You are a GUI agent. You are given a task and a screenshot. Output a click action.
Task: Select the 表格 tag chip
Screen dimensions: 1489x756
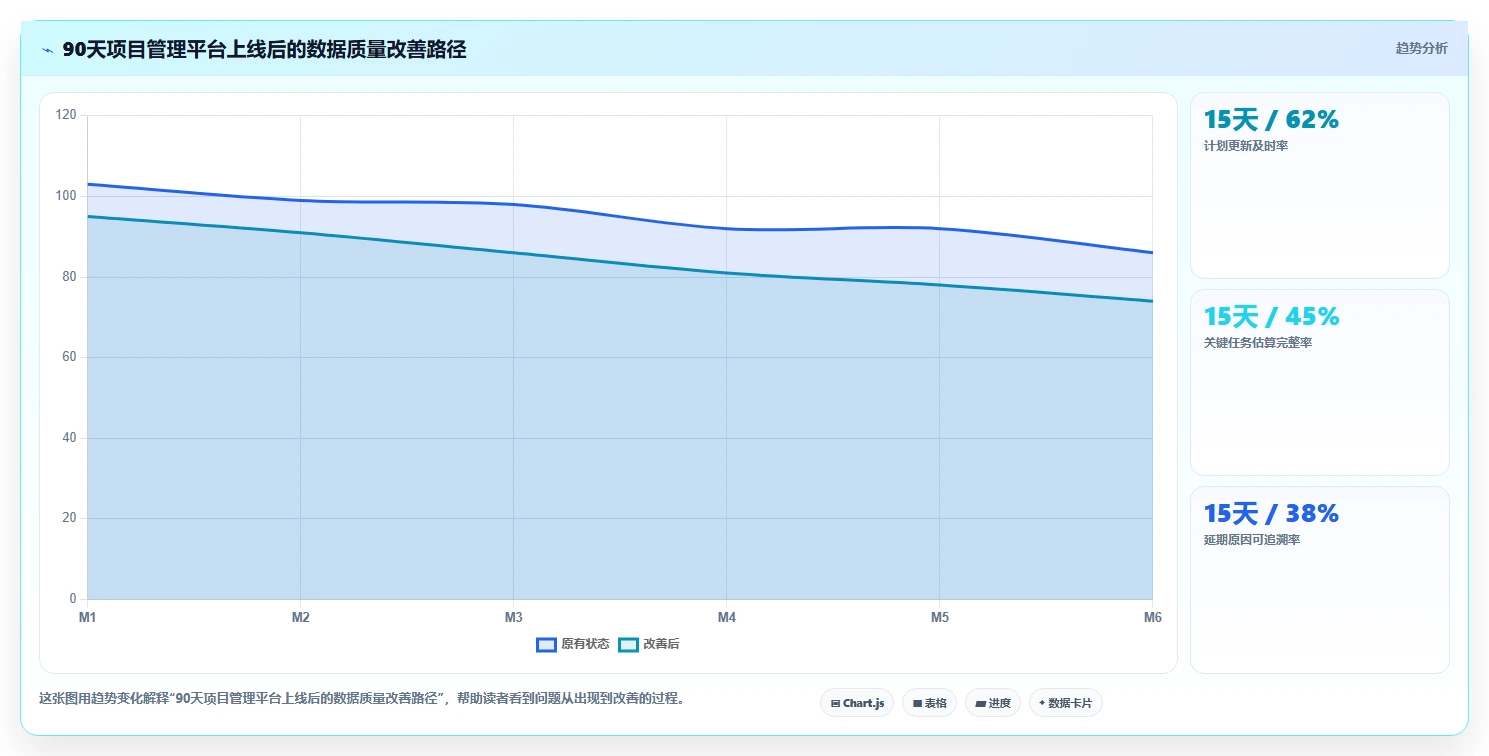[929, 703]
